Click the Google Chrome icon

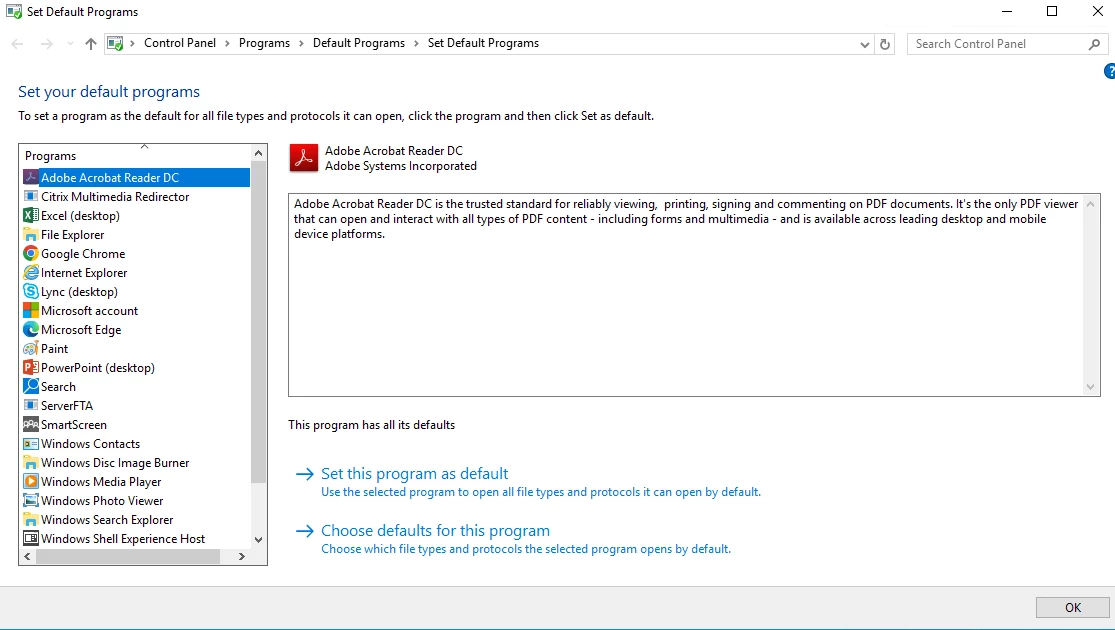point(31,253)
